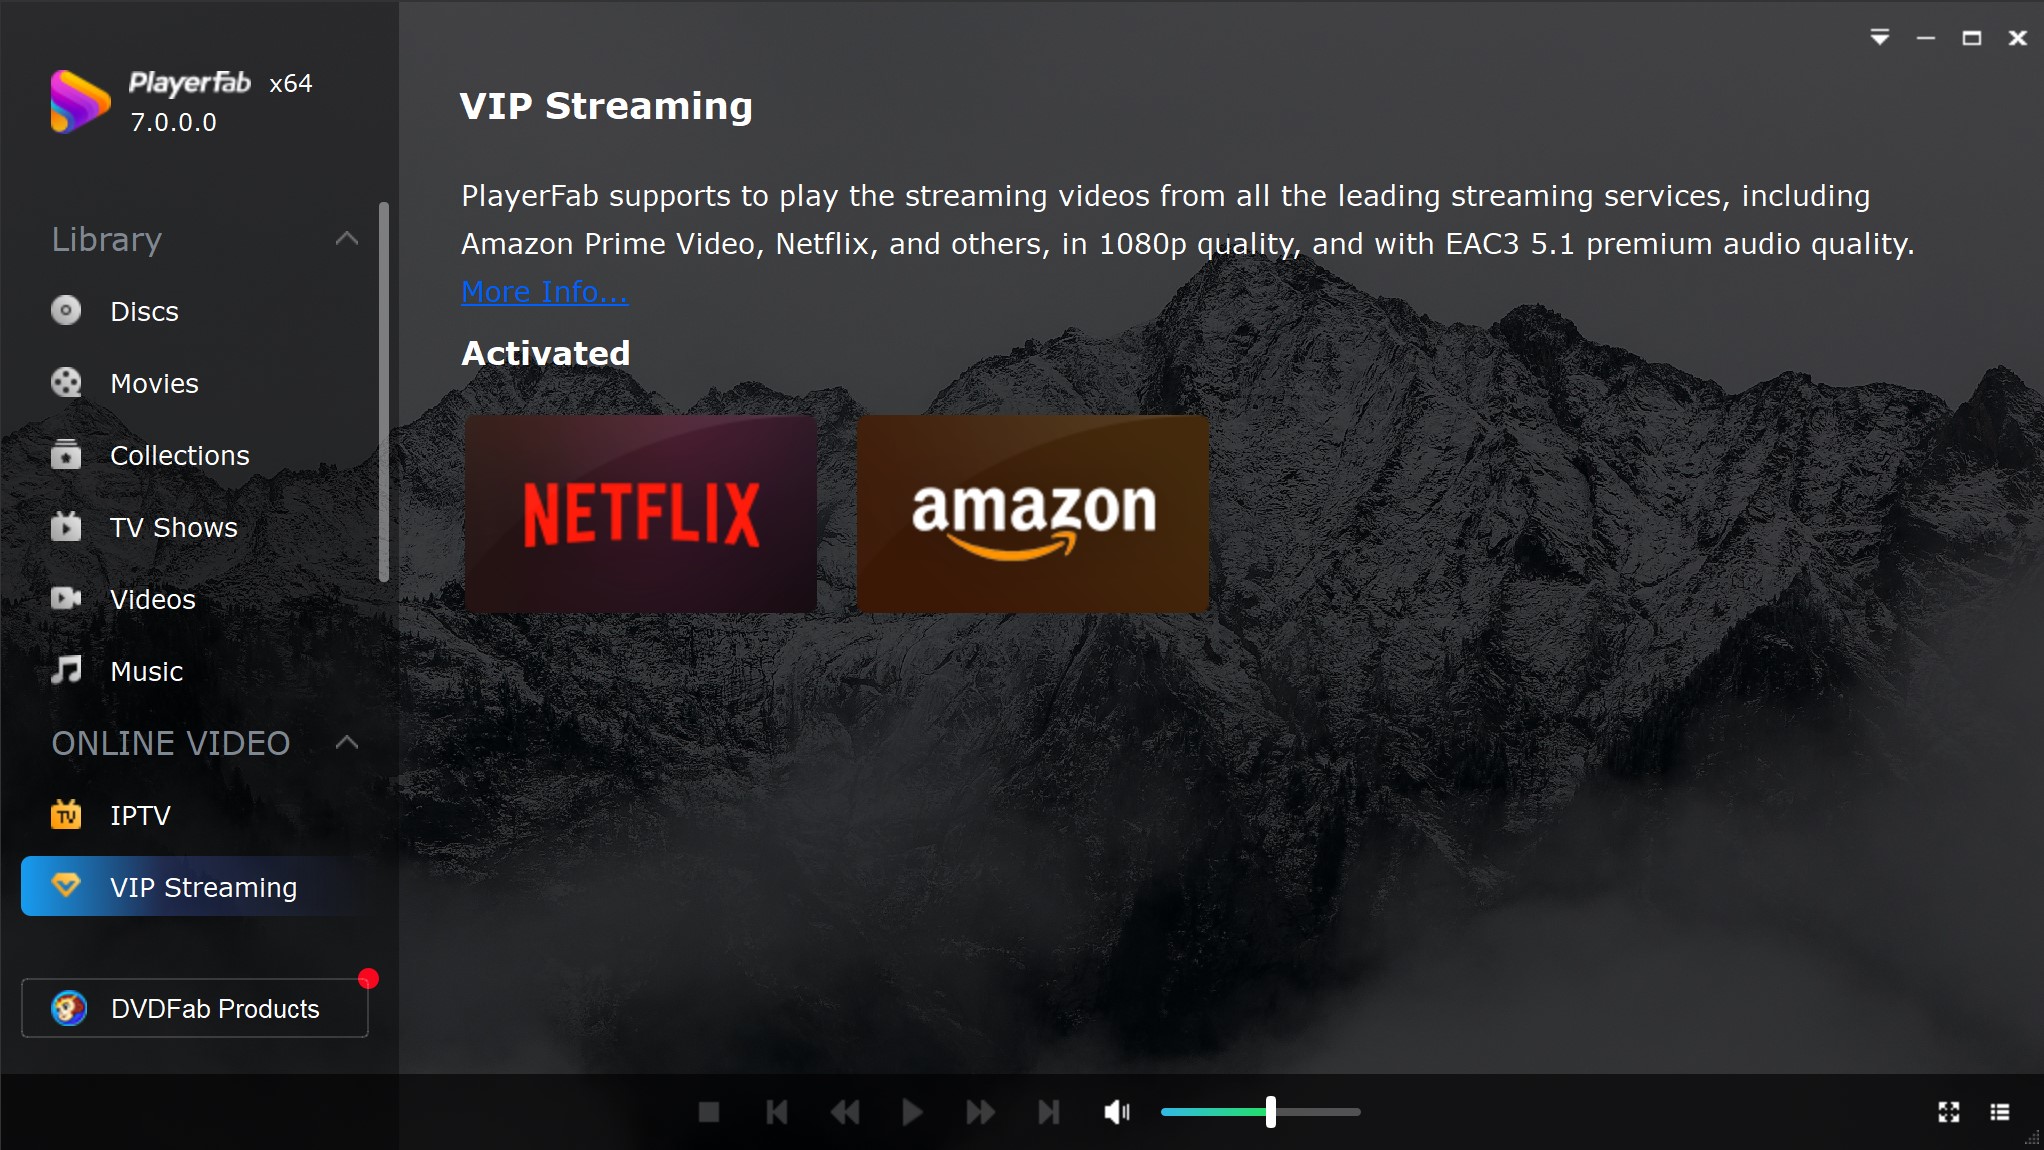Screen dimensions: 2044x1150
Task: Open More Info about VIP Streaming
Action: pyautogui.click(x=546, y=292)
